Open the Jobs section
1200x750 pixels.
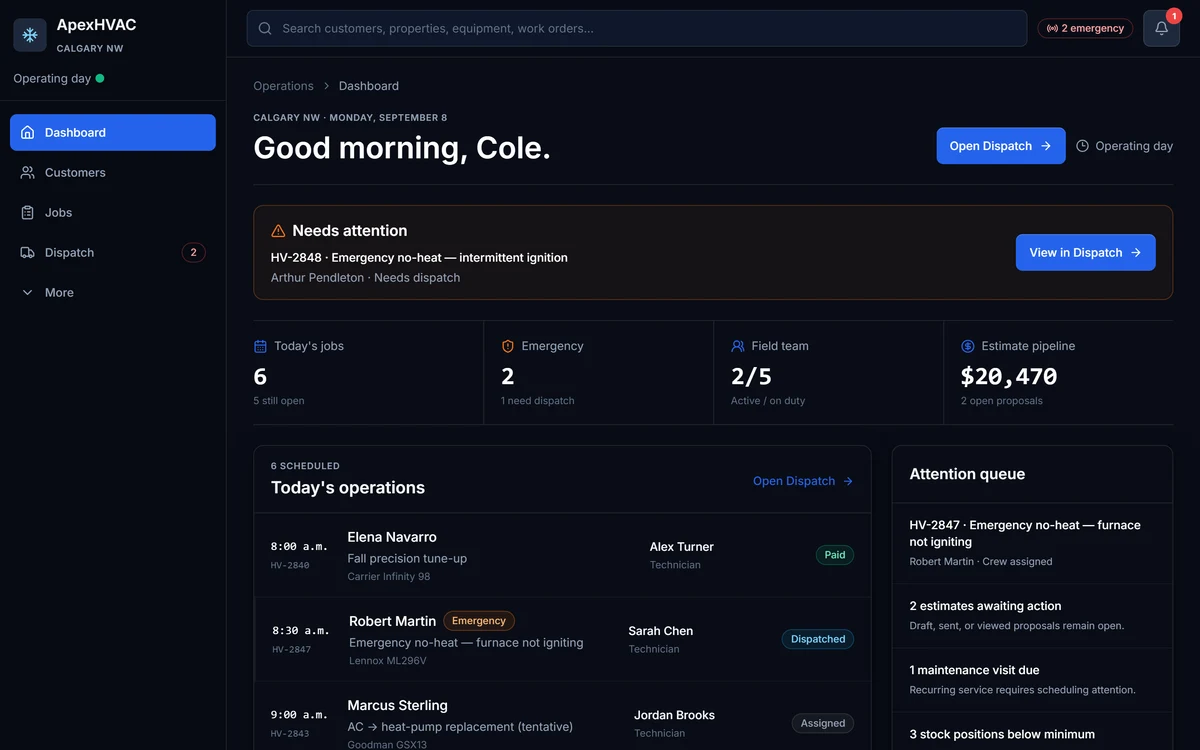pyautogui.click(x=113, y=213)
